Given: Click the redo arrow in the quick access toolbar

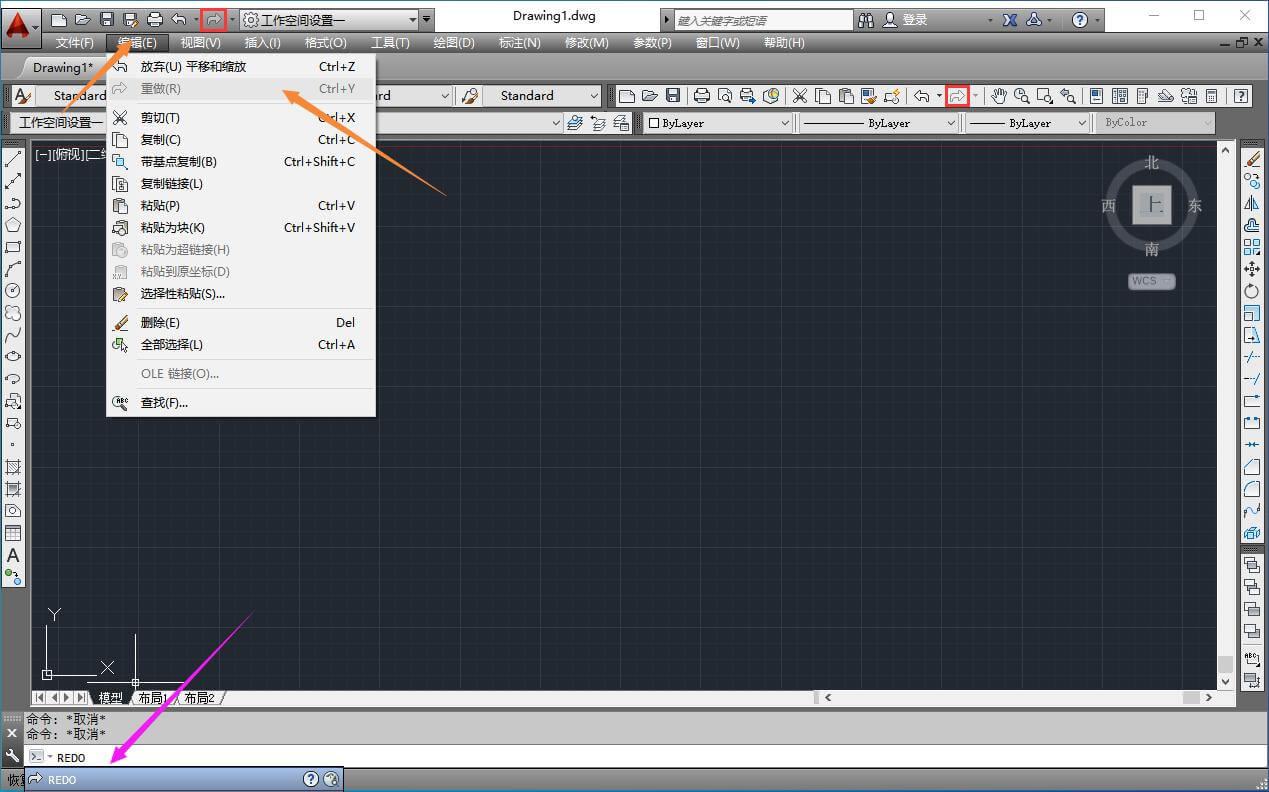Looking at the screenshot, I should click(213, 19).
